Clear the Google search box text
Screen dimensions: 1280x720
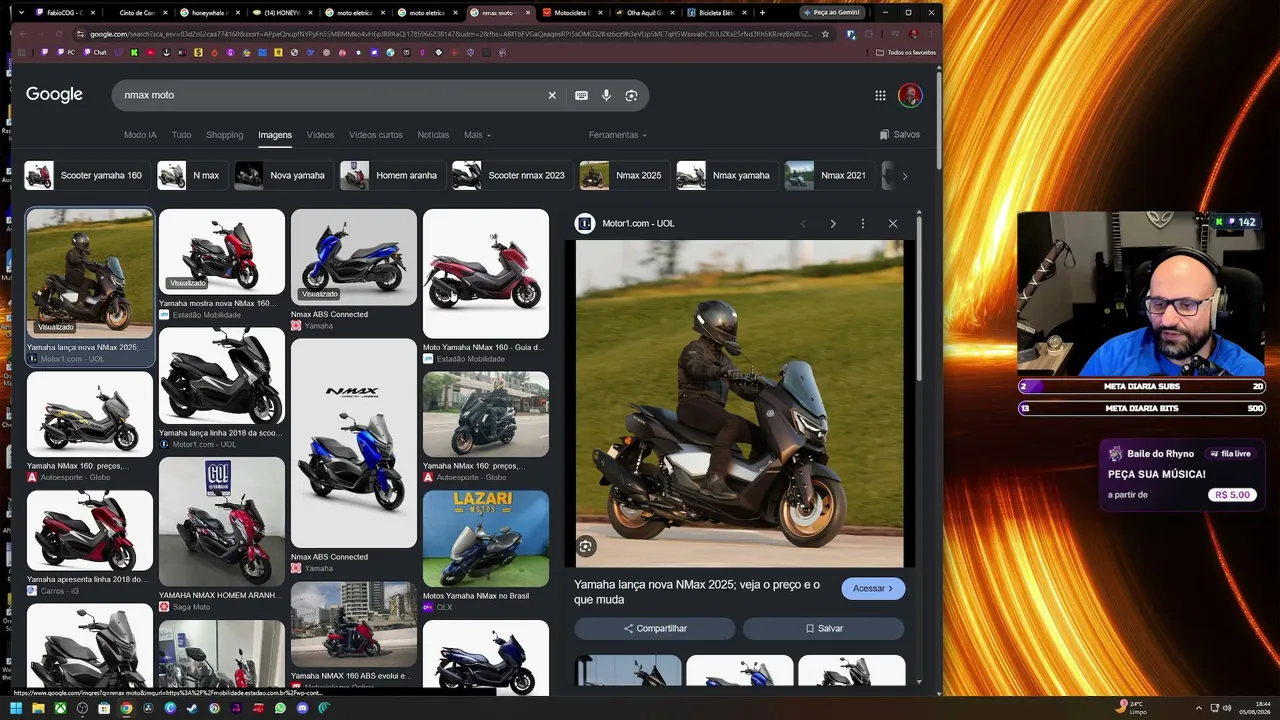coord(551,95)
